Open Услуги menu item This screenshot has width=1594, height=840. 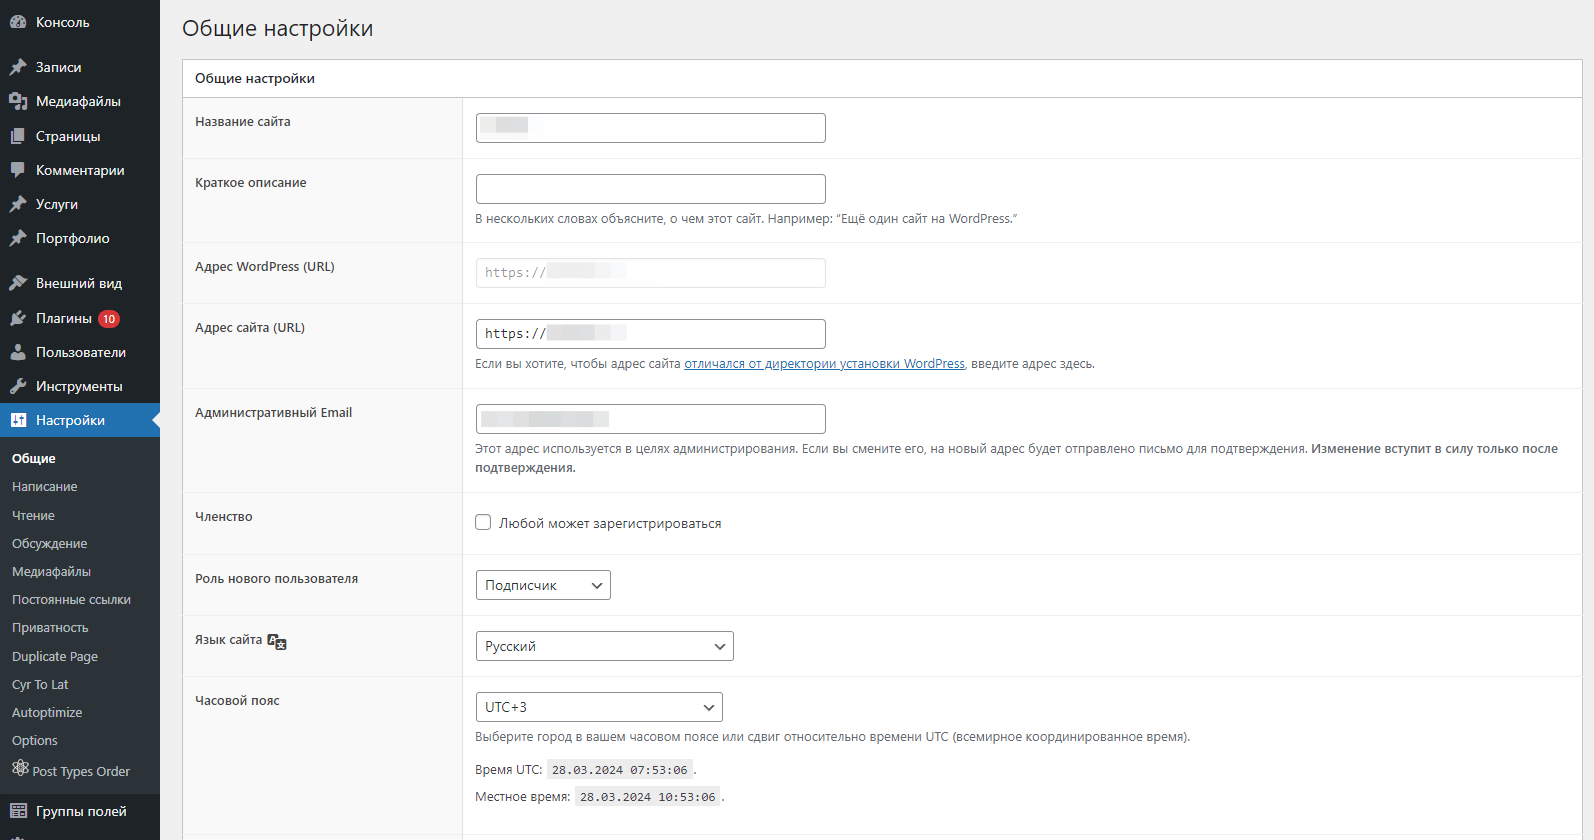coord(80,204)
